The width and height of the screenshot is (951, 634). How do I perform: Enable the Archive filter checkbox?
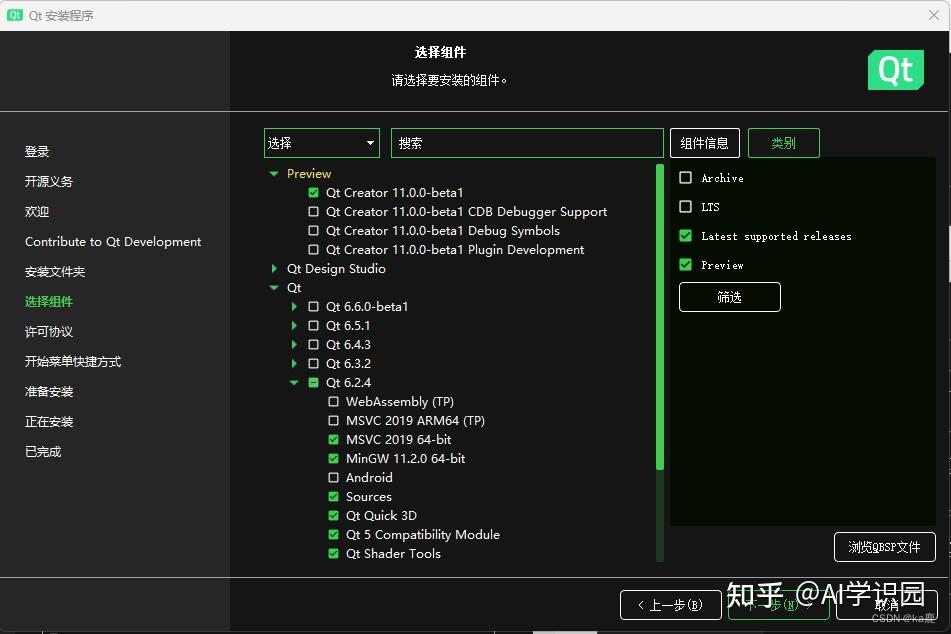tap(685, 177)
